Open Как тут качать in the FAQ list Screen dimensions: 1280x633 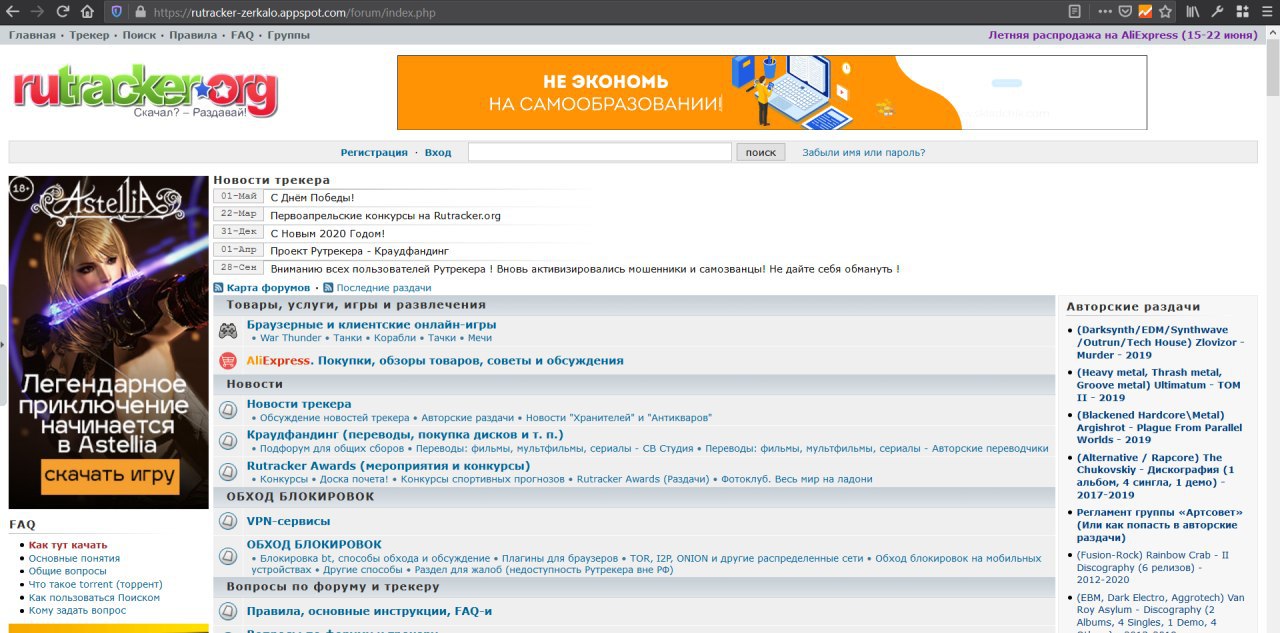coord(68,545)
